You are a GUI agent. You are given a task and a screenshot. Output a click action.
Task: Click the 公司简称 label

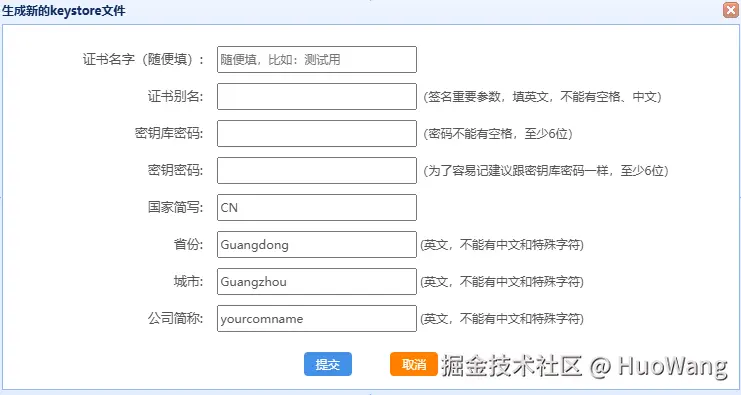click(x=175, y=318)
